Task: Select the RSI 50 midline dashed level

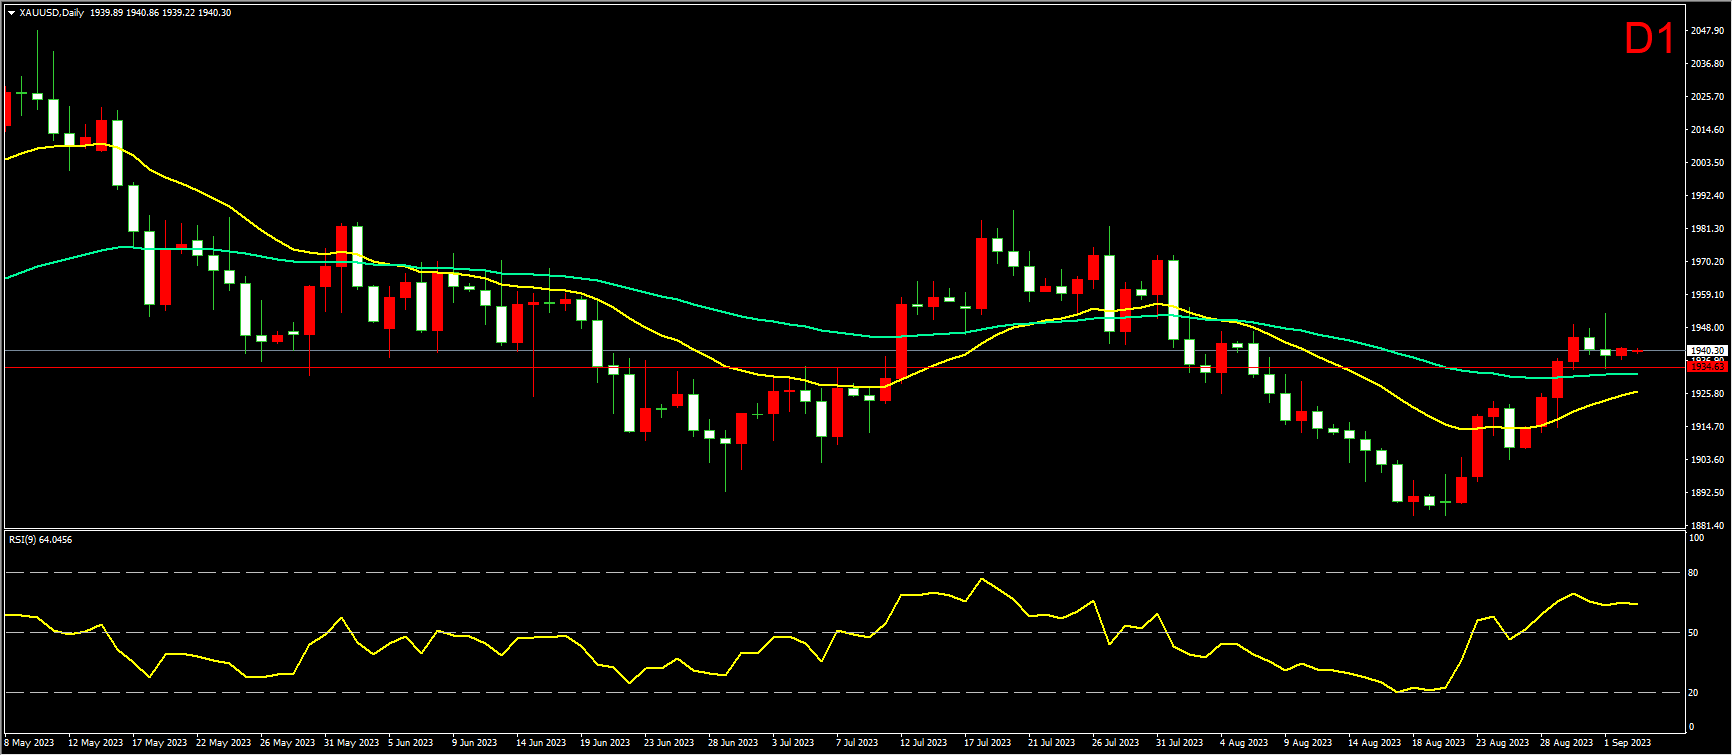Action: click(843, 632)
